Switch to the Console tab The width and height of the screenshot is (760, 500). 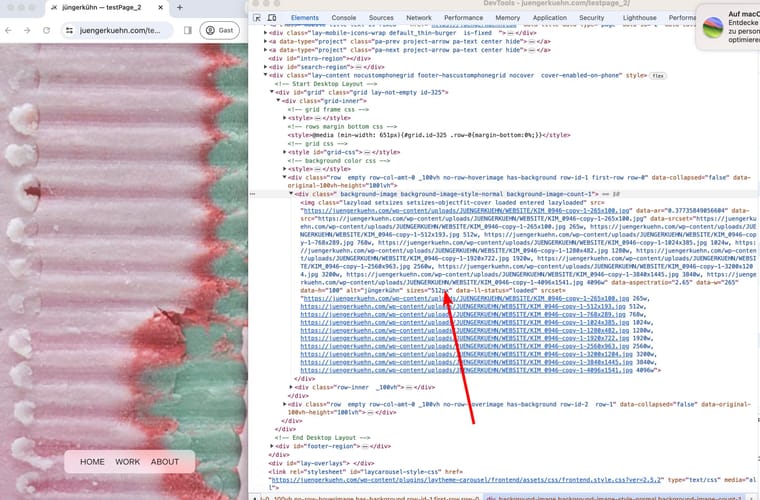pyautogui.click(x=343, y=18)
